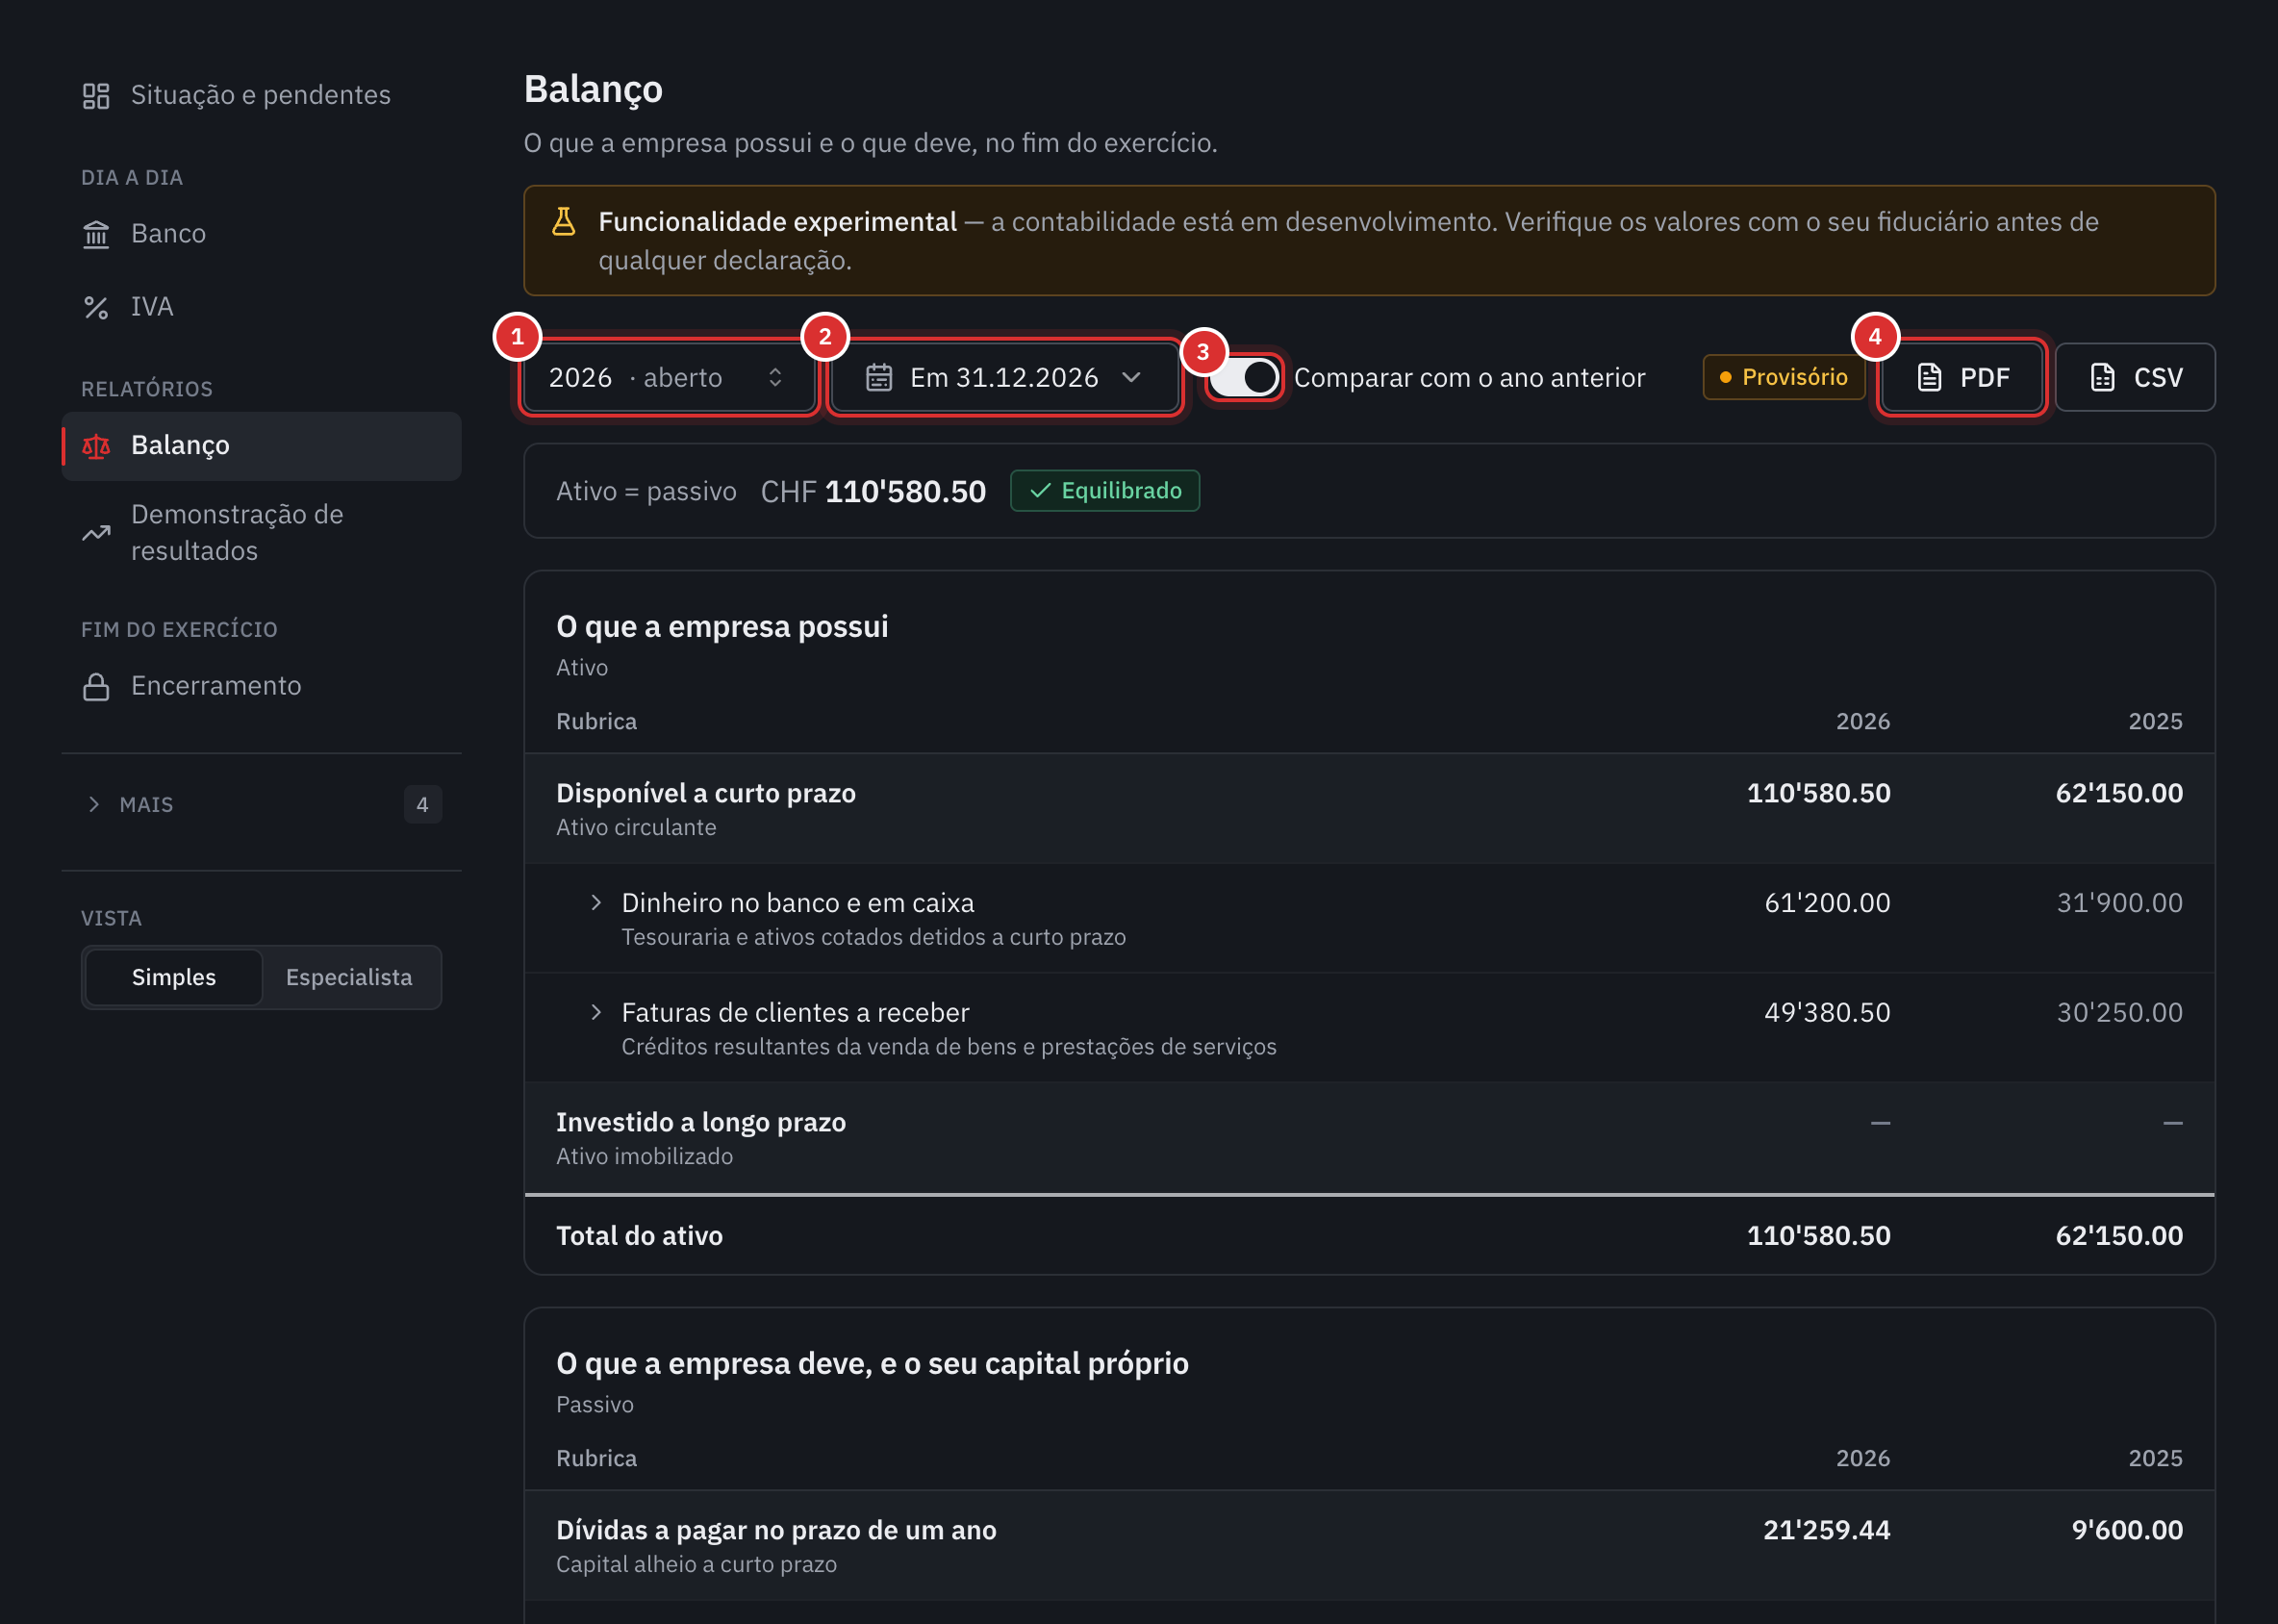Click the dashboard icon beside Situação e pendentes
The height and width of the screenshot is (1624, 2278).
(96, 96)
